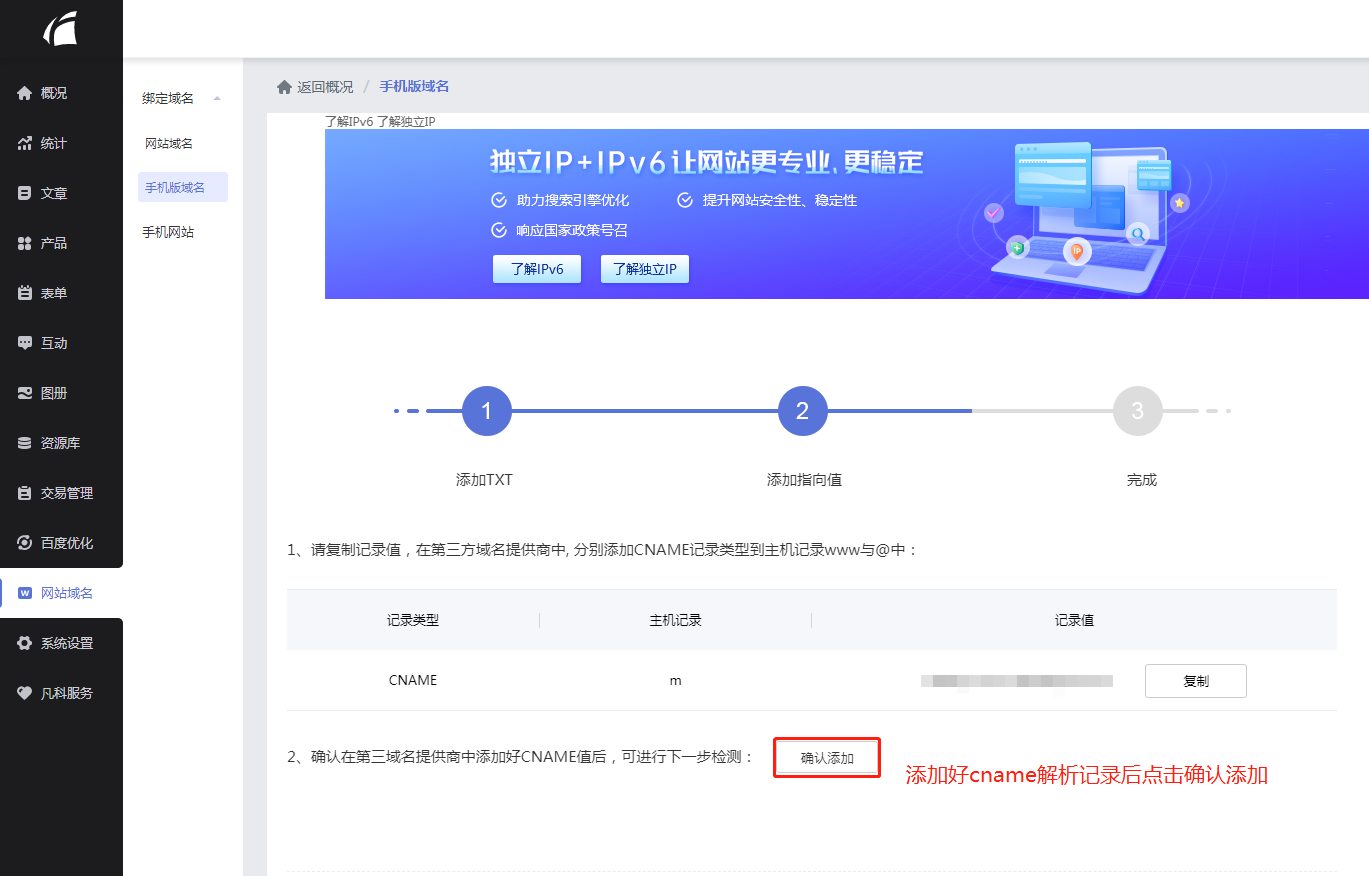
Task: Switch to the 网站域名 submenu item
Action: click(x=167, y=142)
